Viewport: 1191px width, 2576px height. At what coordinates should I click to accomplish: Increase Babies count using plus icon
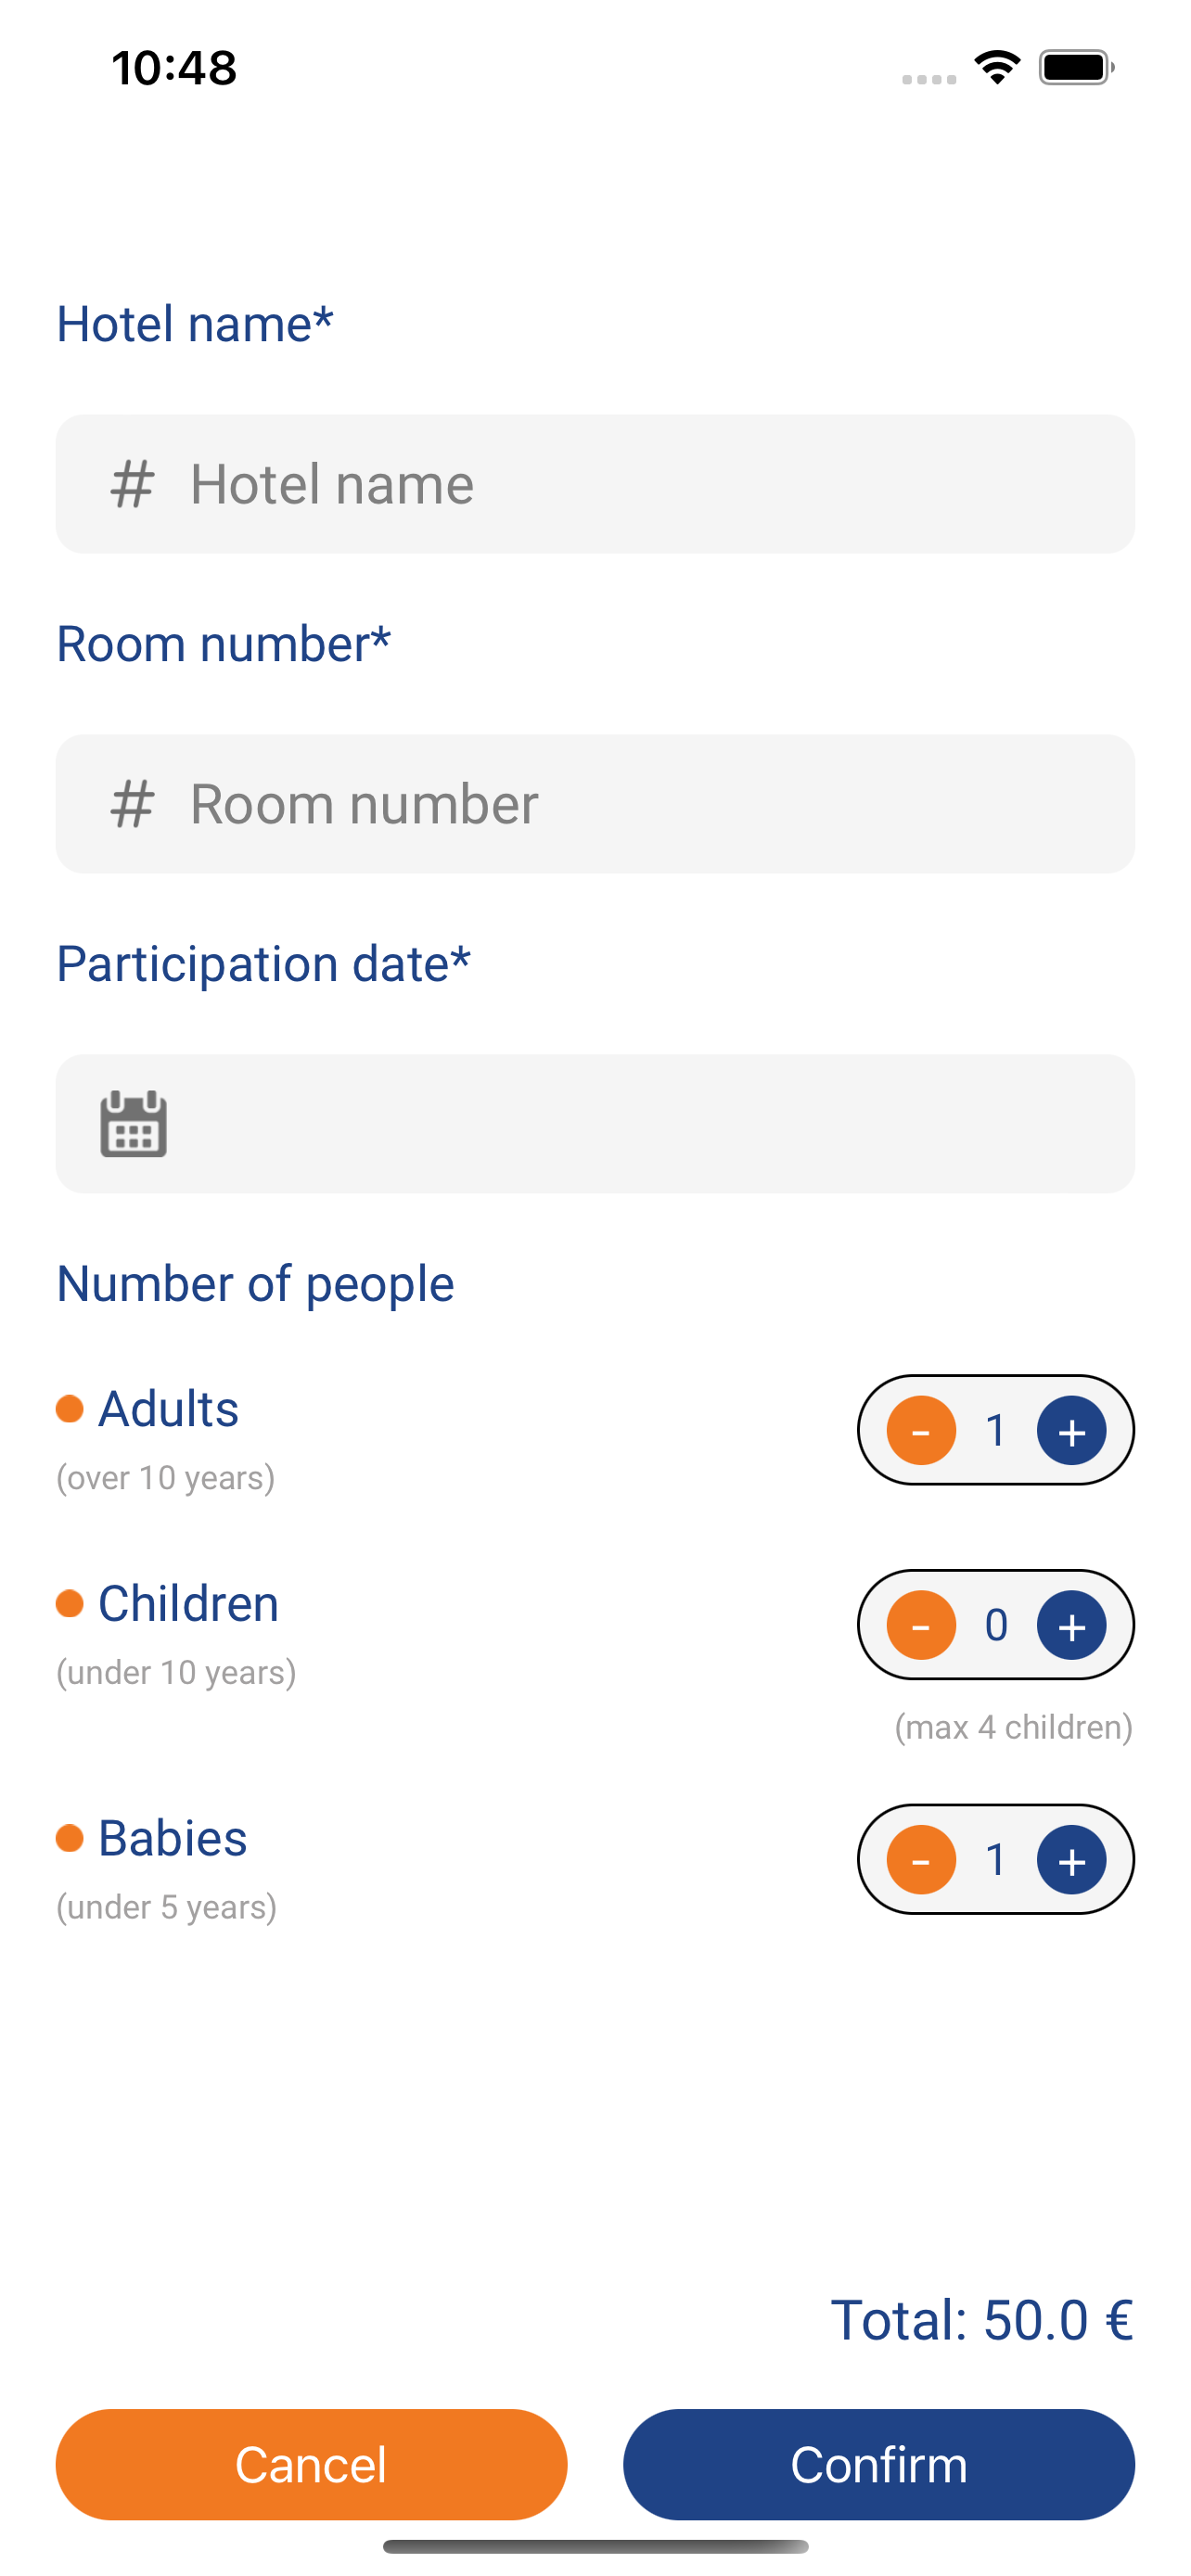point(1071,1859)
